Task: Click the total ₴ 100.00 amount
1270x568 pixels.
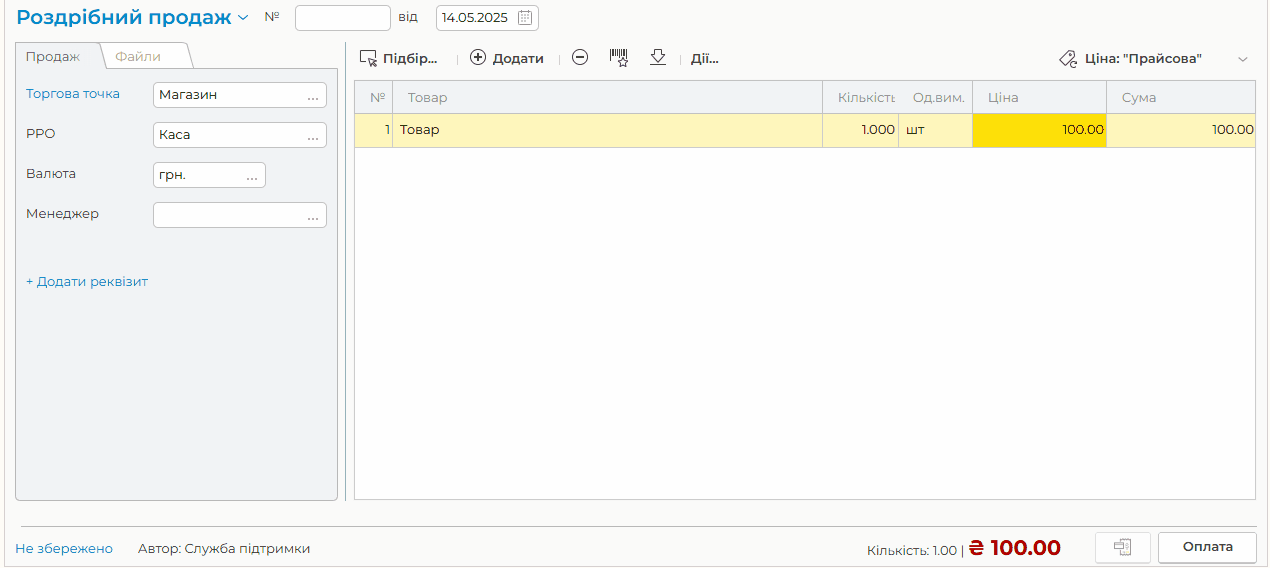Action: [x=1015, y=548]
